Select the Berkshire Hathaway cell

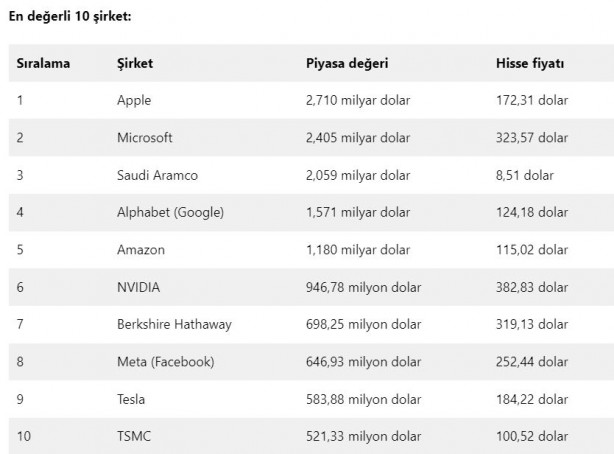point(175,324)
